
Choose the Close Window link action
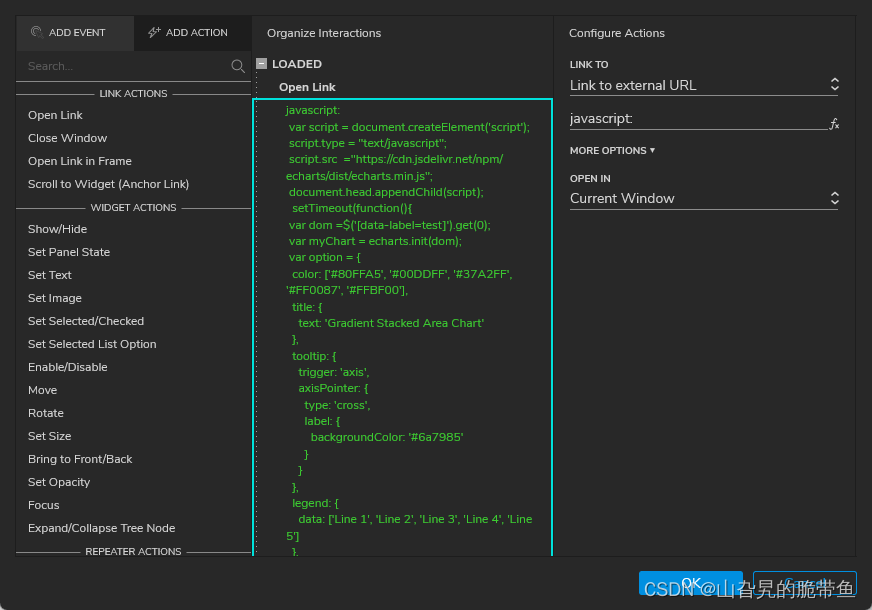click(67, 138)
